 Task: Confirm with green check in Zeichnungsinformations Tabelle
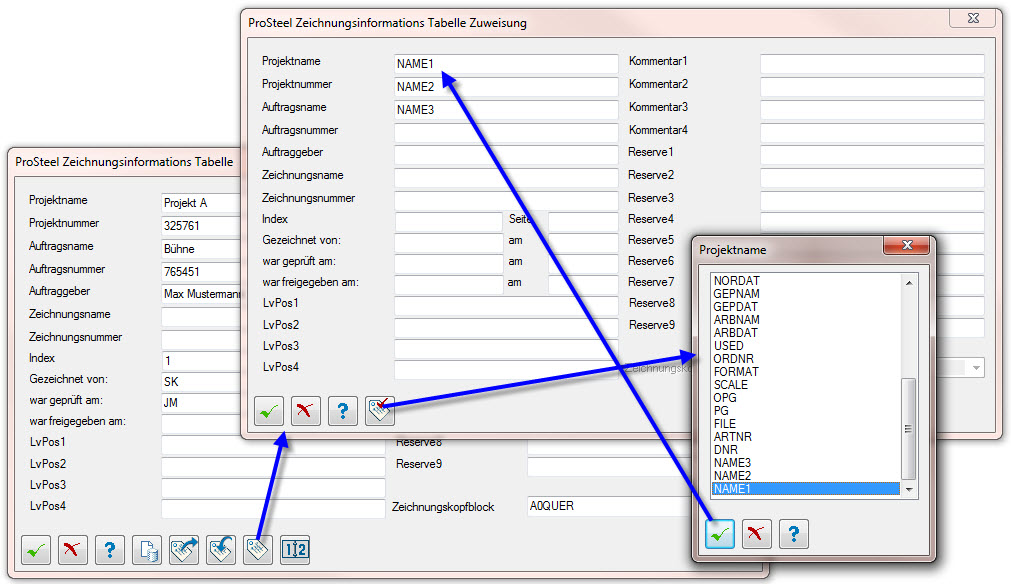(35, 550)
